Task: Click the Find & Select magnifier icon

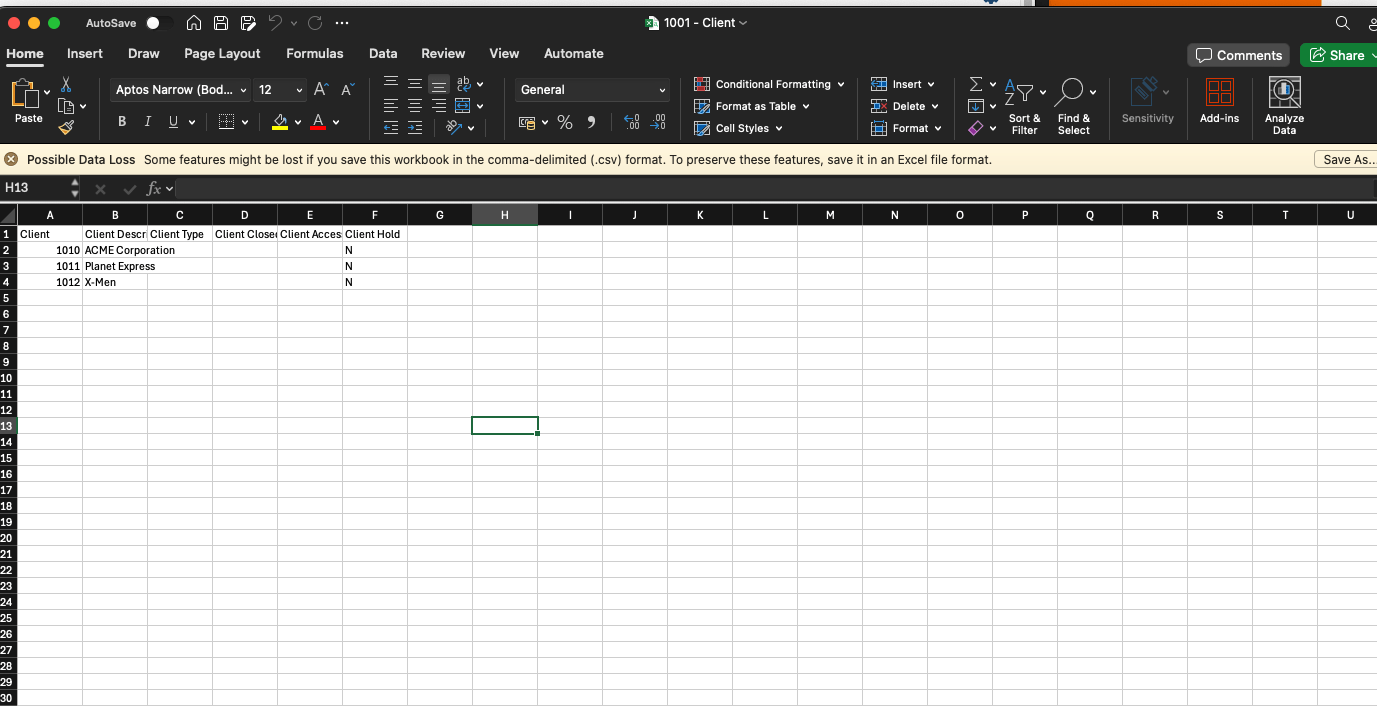Action: (1069, 93)
